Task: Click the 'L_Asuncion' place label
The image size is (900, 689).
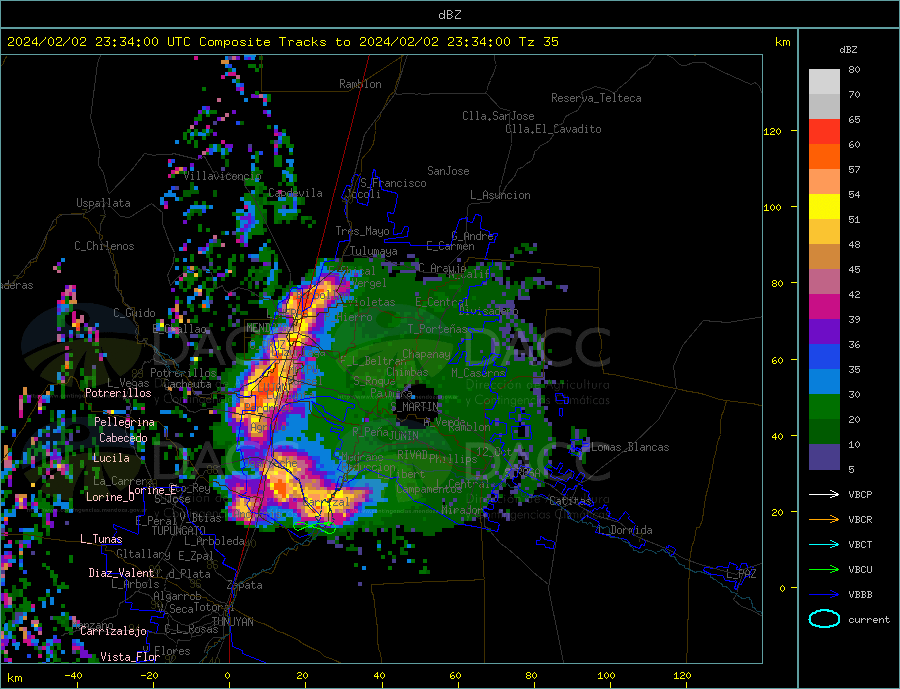Action: coord(500,195)
